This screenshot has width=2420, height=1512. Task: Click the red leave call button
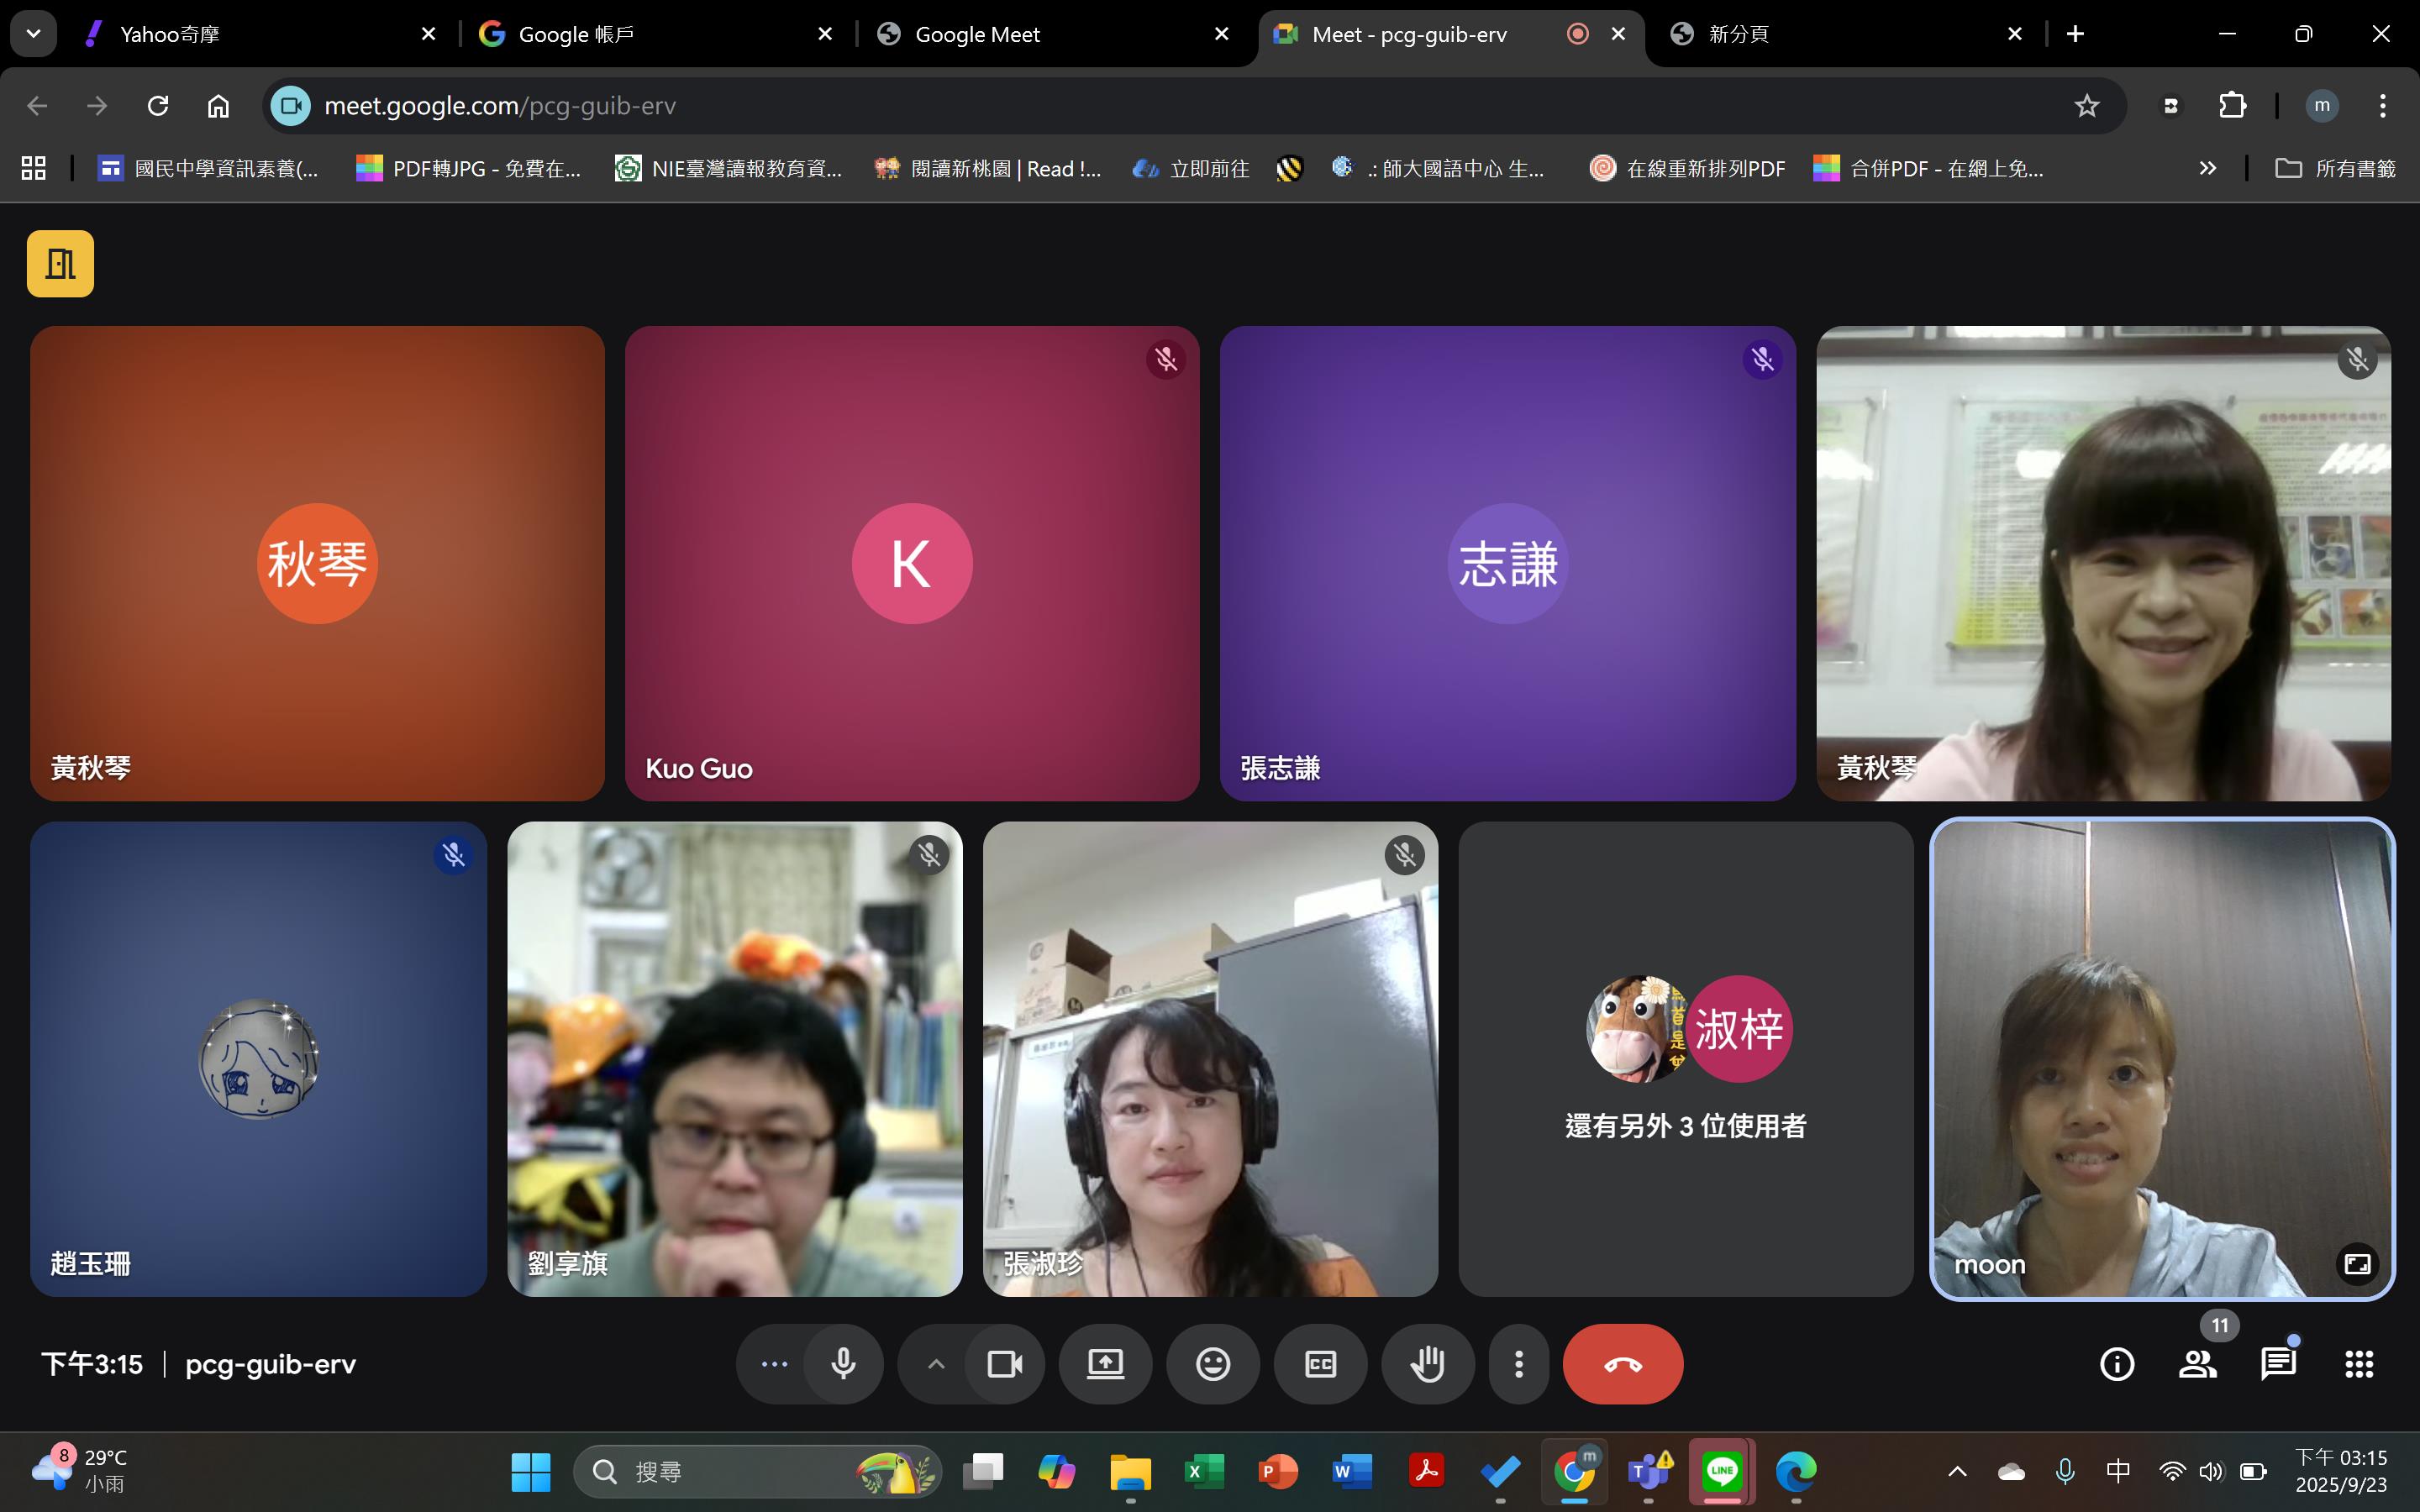tap(1622, 1364)
